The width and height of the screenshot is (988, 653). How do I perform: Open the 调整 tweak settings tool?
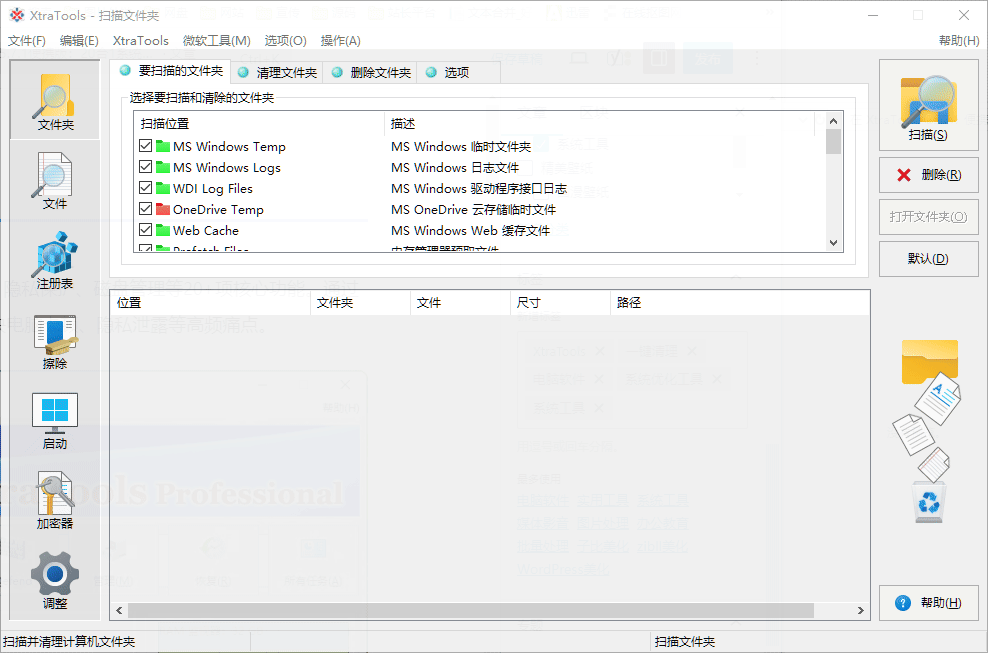coord(55,581)
